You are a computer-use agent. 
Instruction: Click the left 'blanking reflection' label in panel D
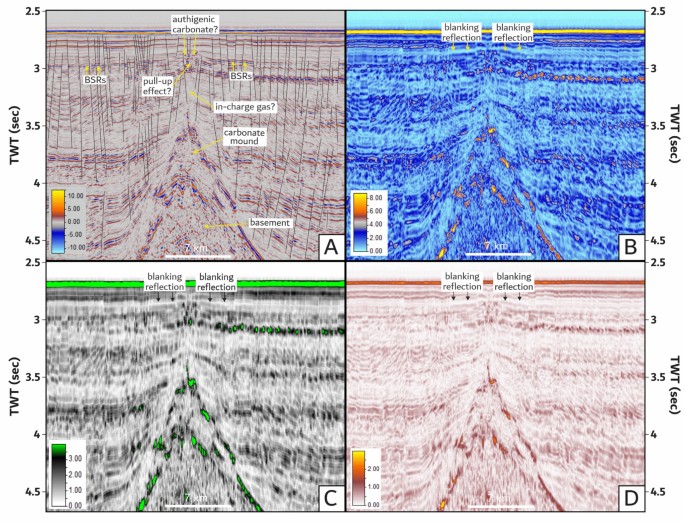click(x=462, y=281)
